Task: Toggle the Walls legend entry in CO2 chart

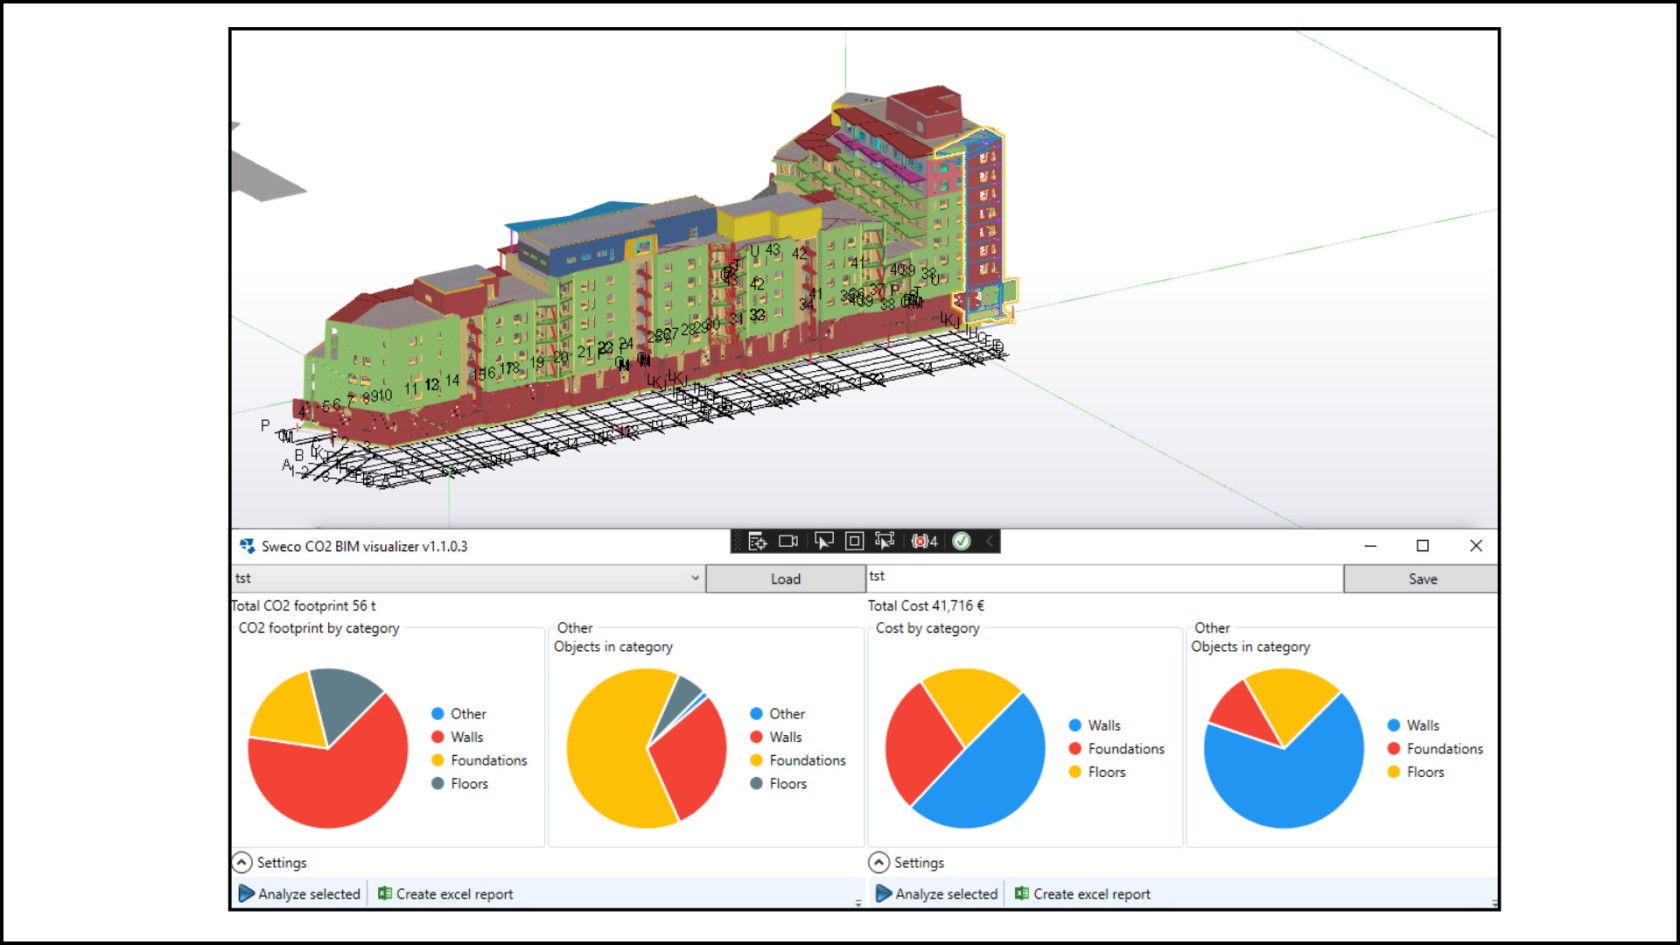Action: click(x=468, y=737)
